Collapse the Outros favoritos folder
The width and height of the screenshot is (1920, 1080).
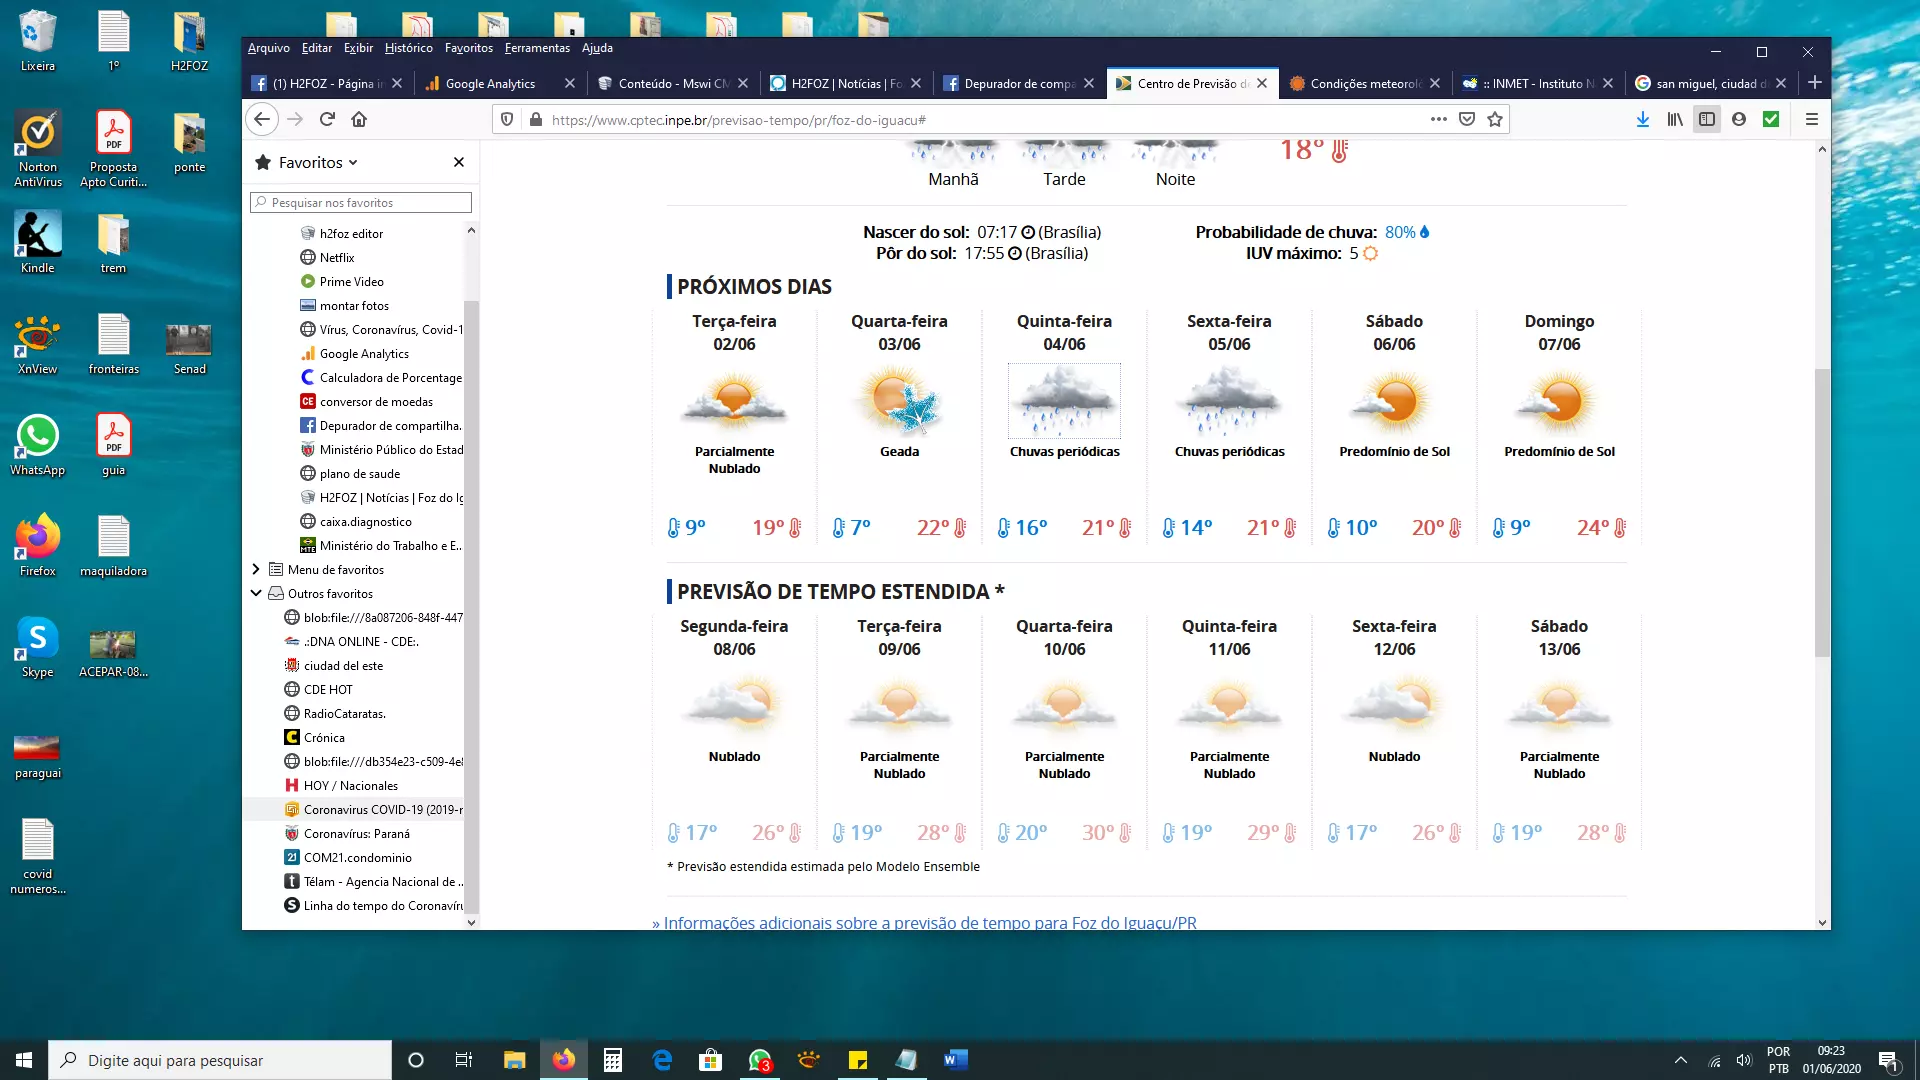click(x=256, y=593)
